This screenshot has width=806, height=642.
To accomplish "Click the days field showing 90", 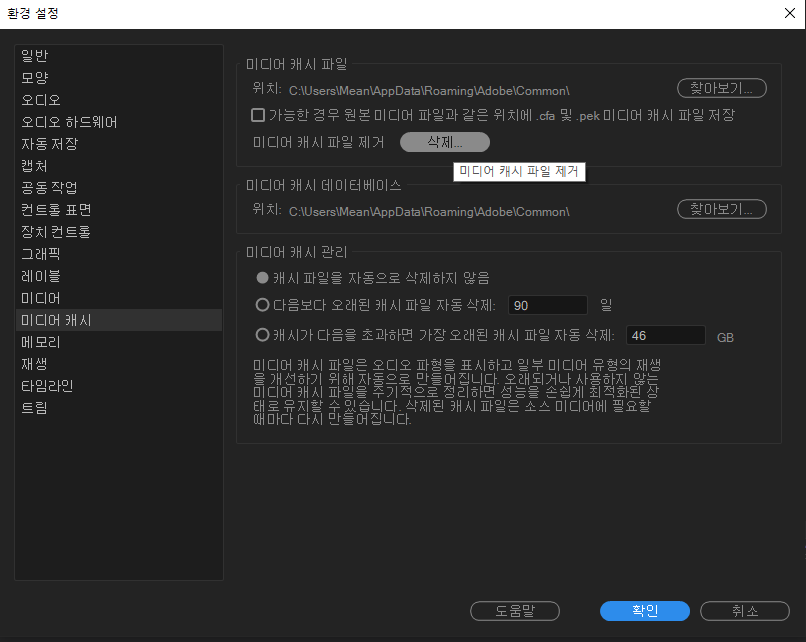I will (x=548, y=305).
